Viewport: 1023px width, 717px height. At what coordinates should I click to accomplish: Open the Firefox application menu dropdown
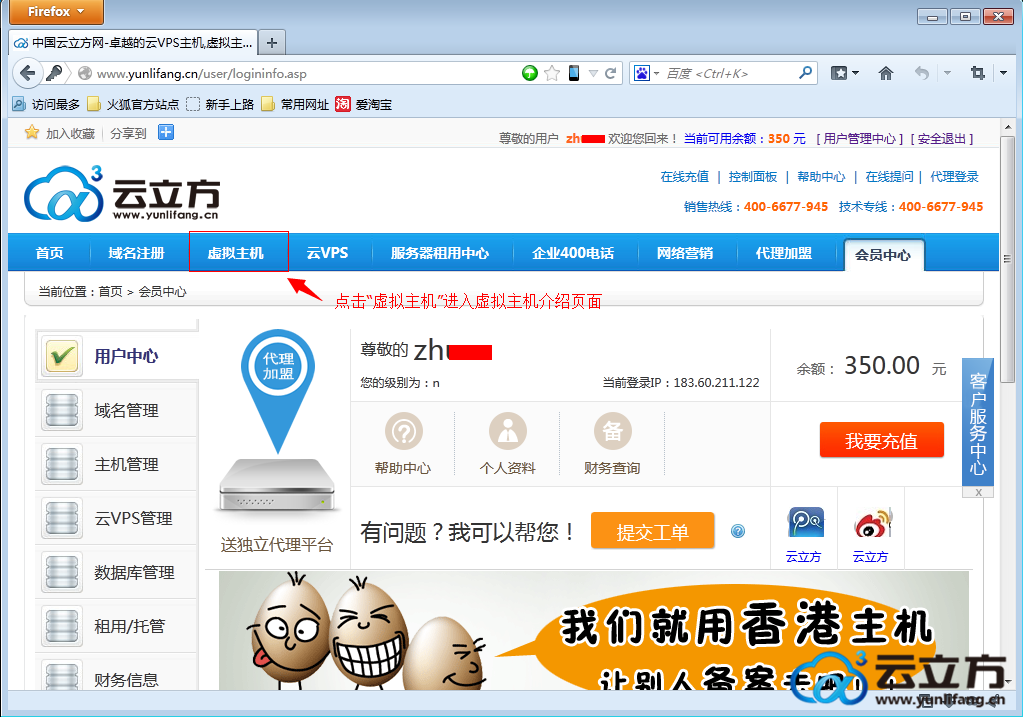[56, 11]
